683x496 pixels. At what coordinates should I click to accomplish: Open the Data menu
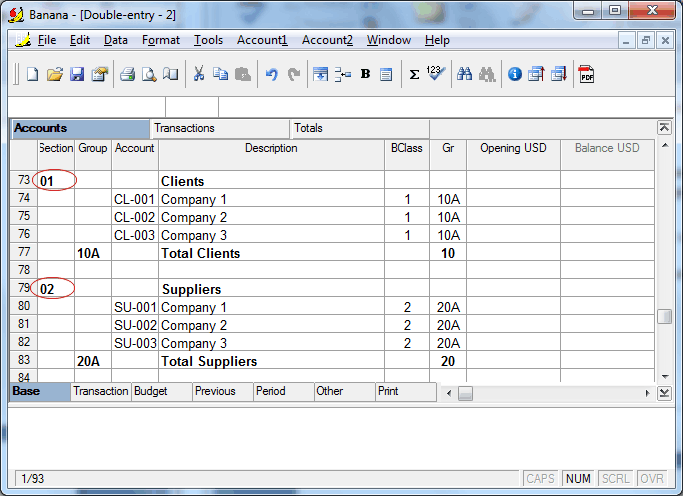pos(115,40)
